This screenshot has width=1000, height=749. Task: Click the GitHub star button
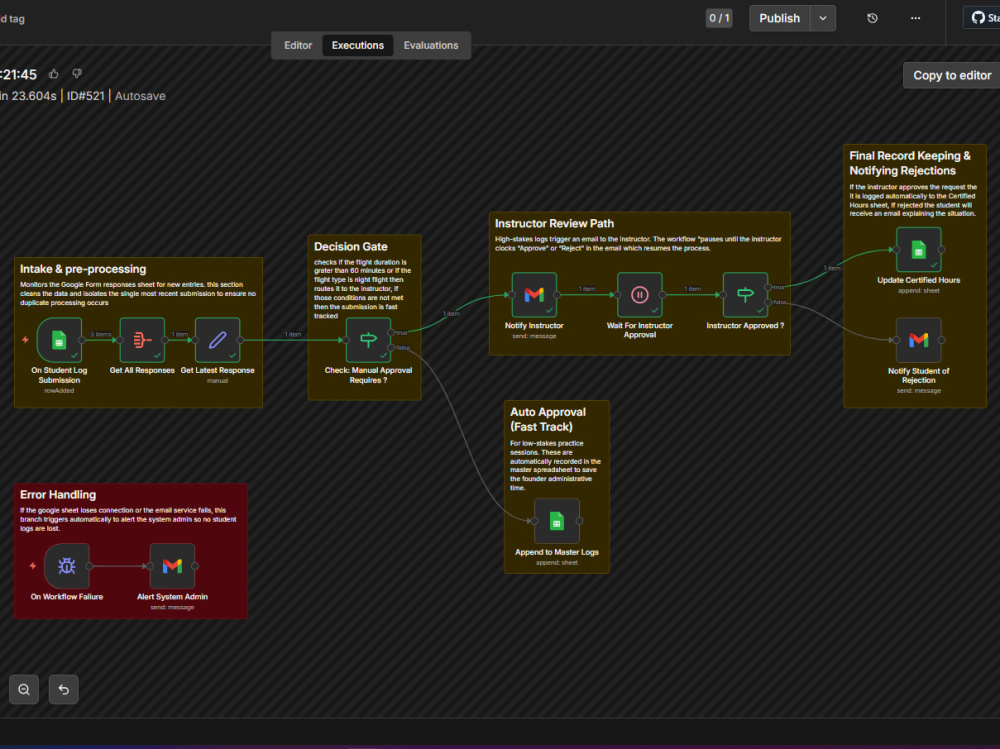tap(982, 18)
